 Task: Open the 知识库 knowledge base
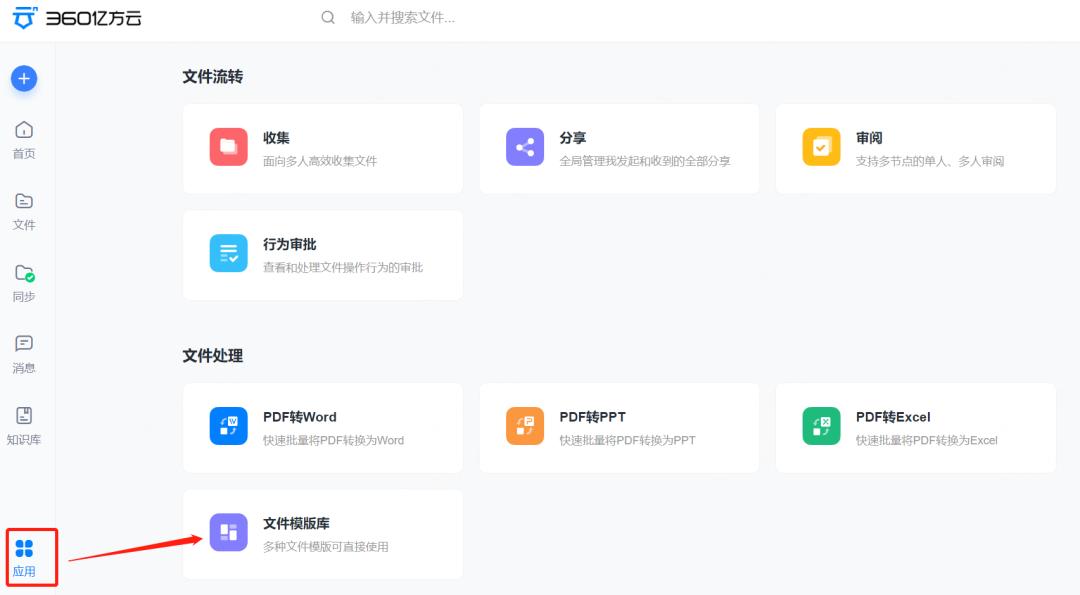click(x=23, y=424)
